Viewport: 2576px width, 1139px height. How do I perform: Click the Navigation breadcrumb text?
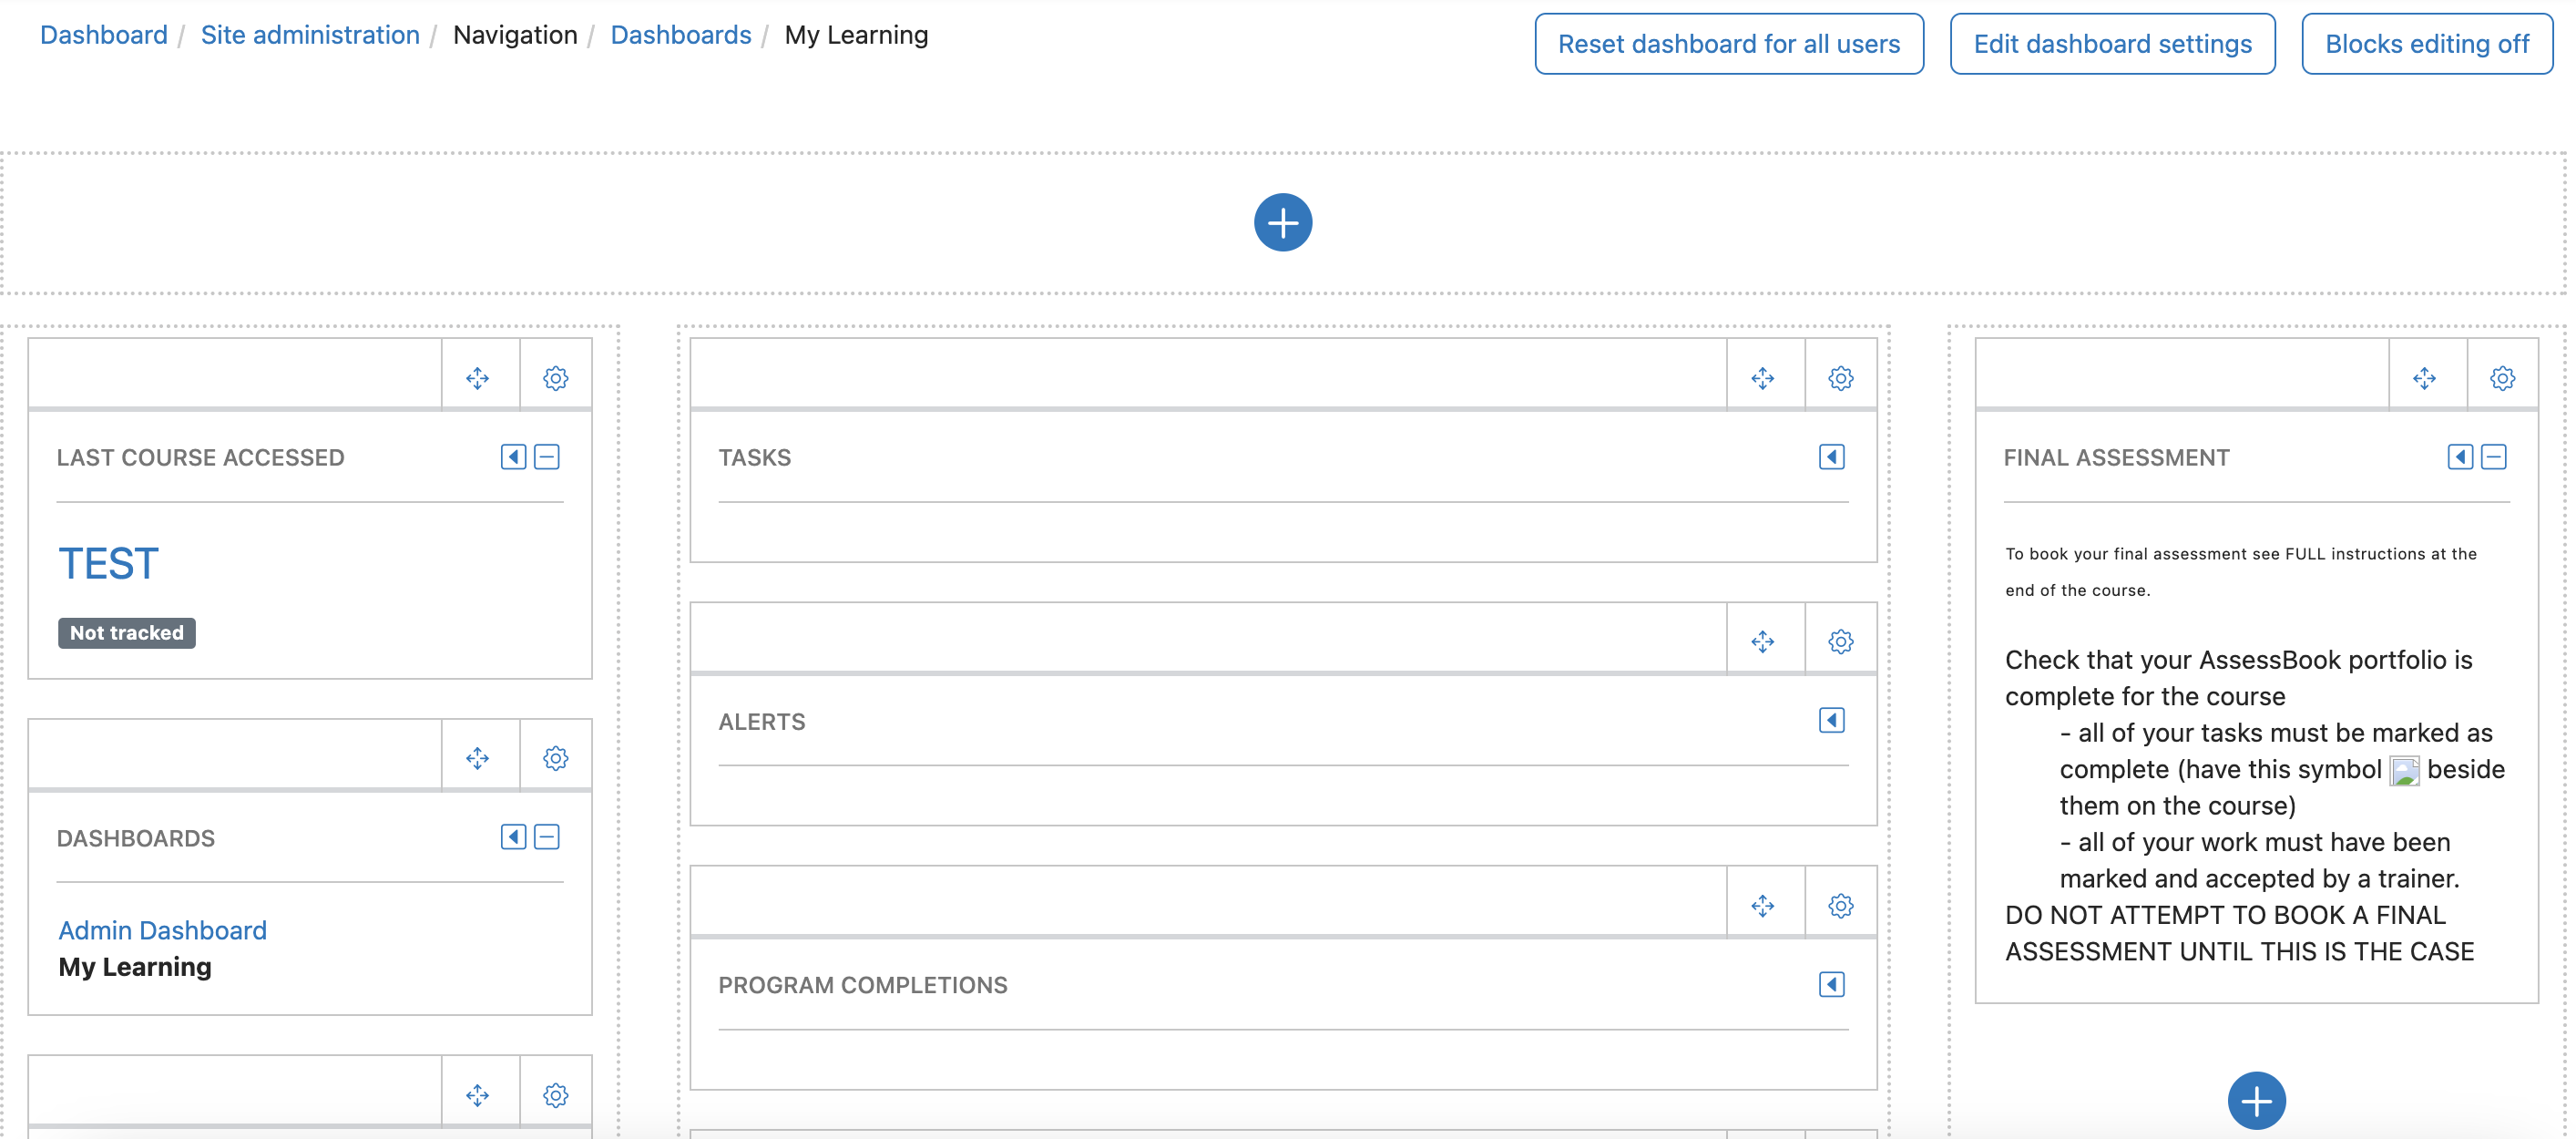(515, 35)
